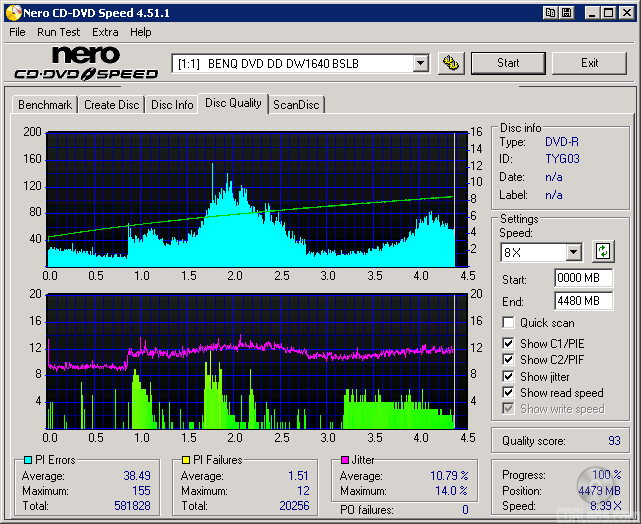
Task: Enable the Quick scan checkbox
Action: pyautogui.click(x=508, y=323)
